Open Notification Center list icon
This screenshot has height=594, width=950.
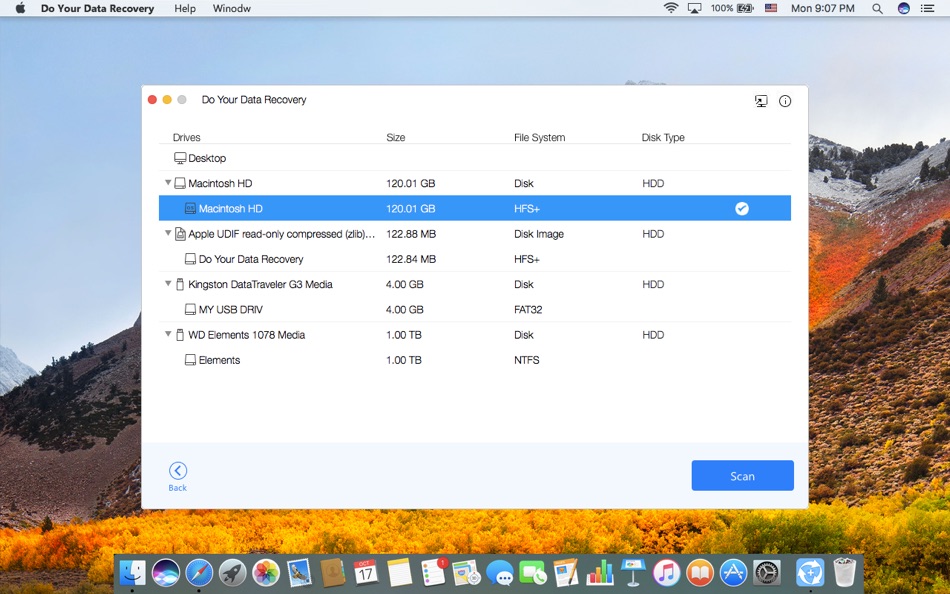click(x=927, y=8)
